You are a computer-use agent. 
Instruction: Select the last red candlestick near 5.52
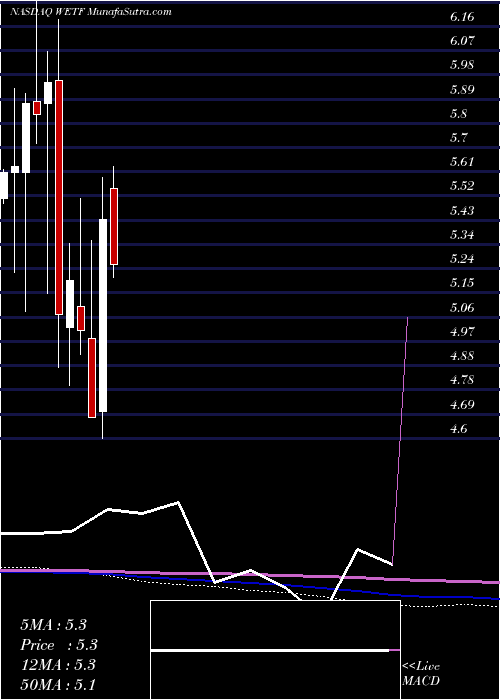[114, 226]
